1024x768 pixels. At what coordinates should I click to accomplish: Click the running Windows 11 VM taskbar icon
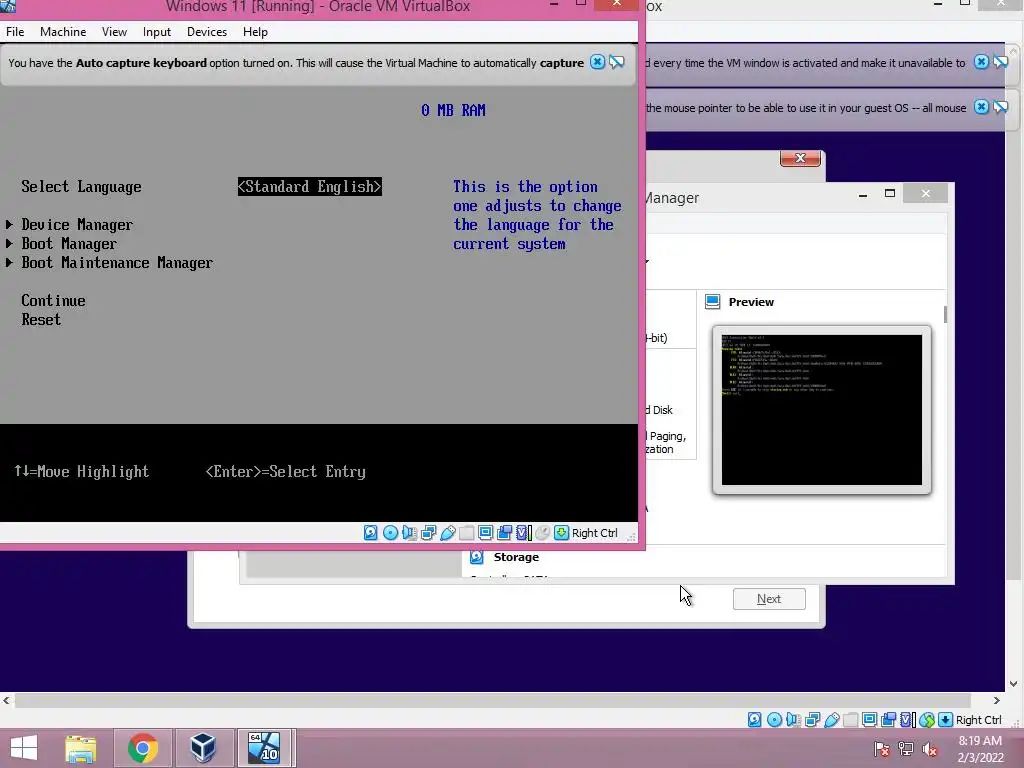(x=264, y=748)
